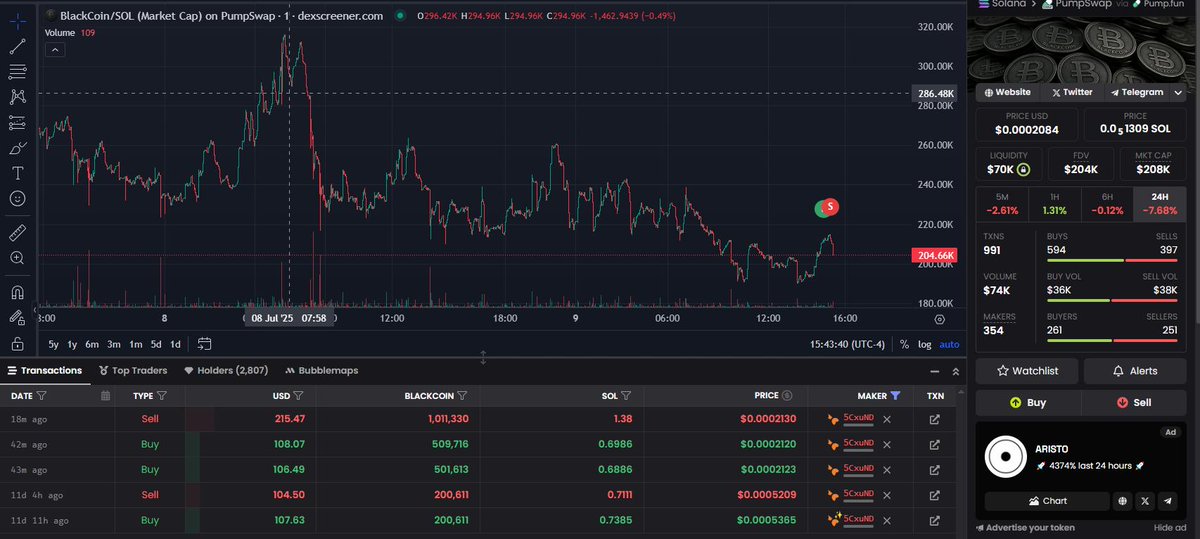Select the 1d time range

pyautogui.click(x=175, y=344)
